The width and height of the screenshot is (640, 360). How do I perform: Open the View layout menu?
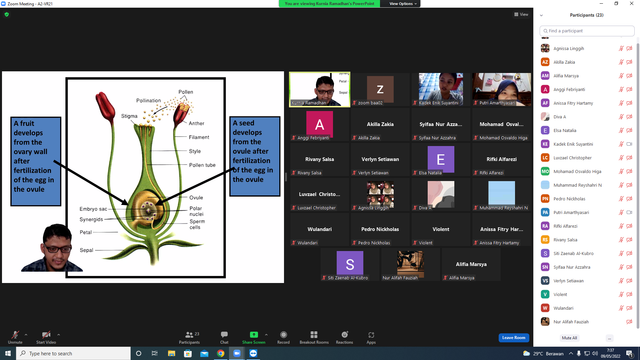pyautogui.click(x=521, y=14)
